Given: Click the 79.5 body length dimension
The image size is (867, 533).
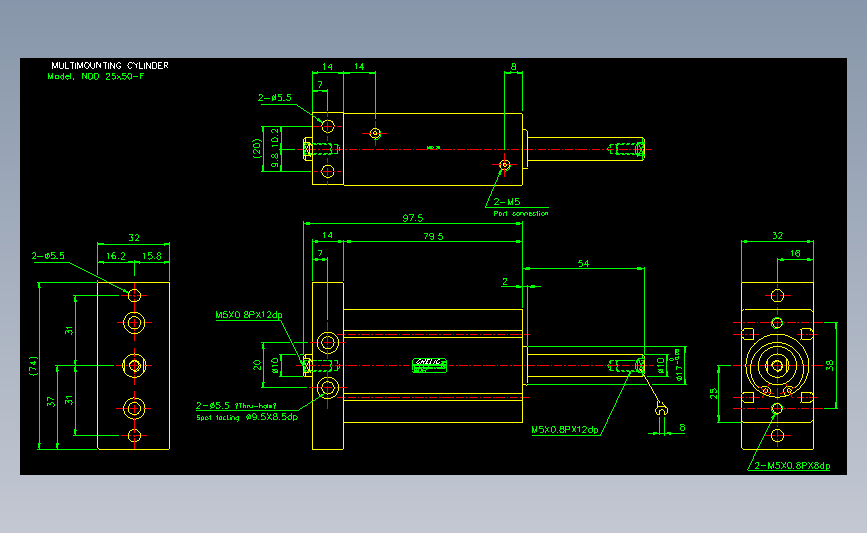Looking at the screenshot, I should (x=433, y=236).
